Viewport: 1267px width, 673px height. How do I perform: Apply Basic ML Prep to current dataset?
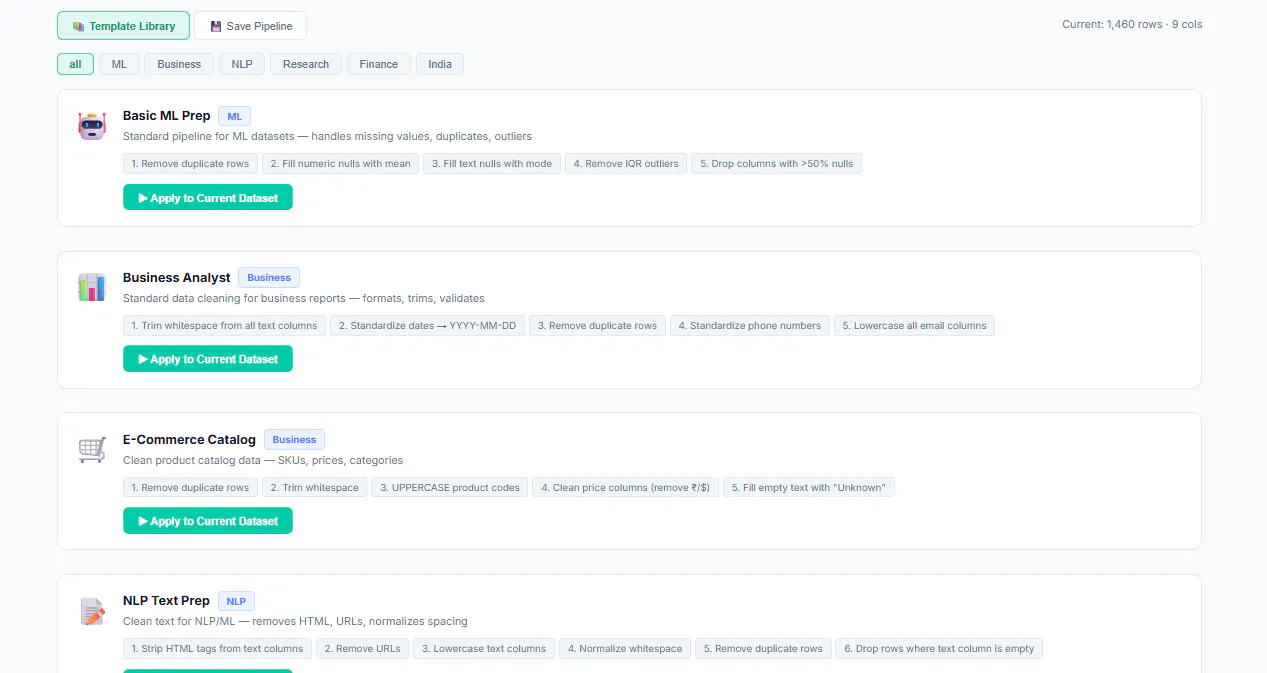(208, 197)
